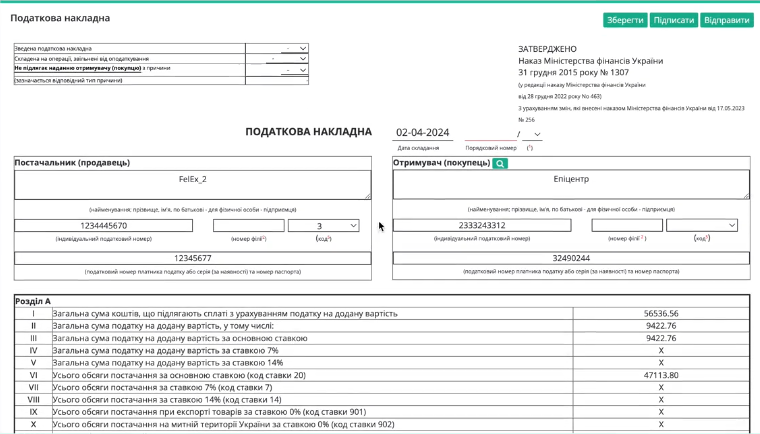Click the green search icon beside Отримувач (покупець)
Viewport: 760px width, 434px height.
[500, 163]
